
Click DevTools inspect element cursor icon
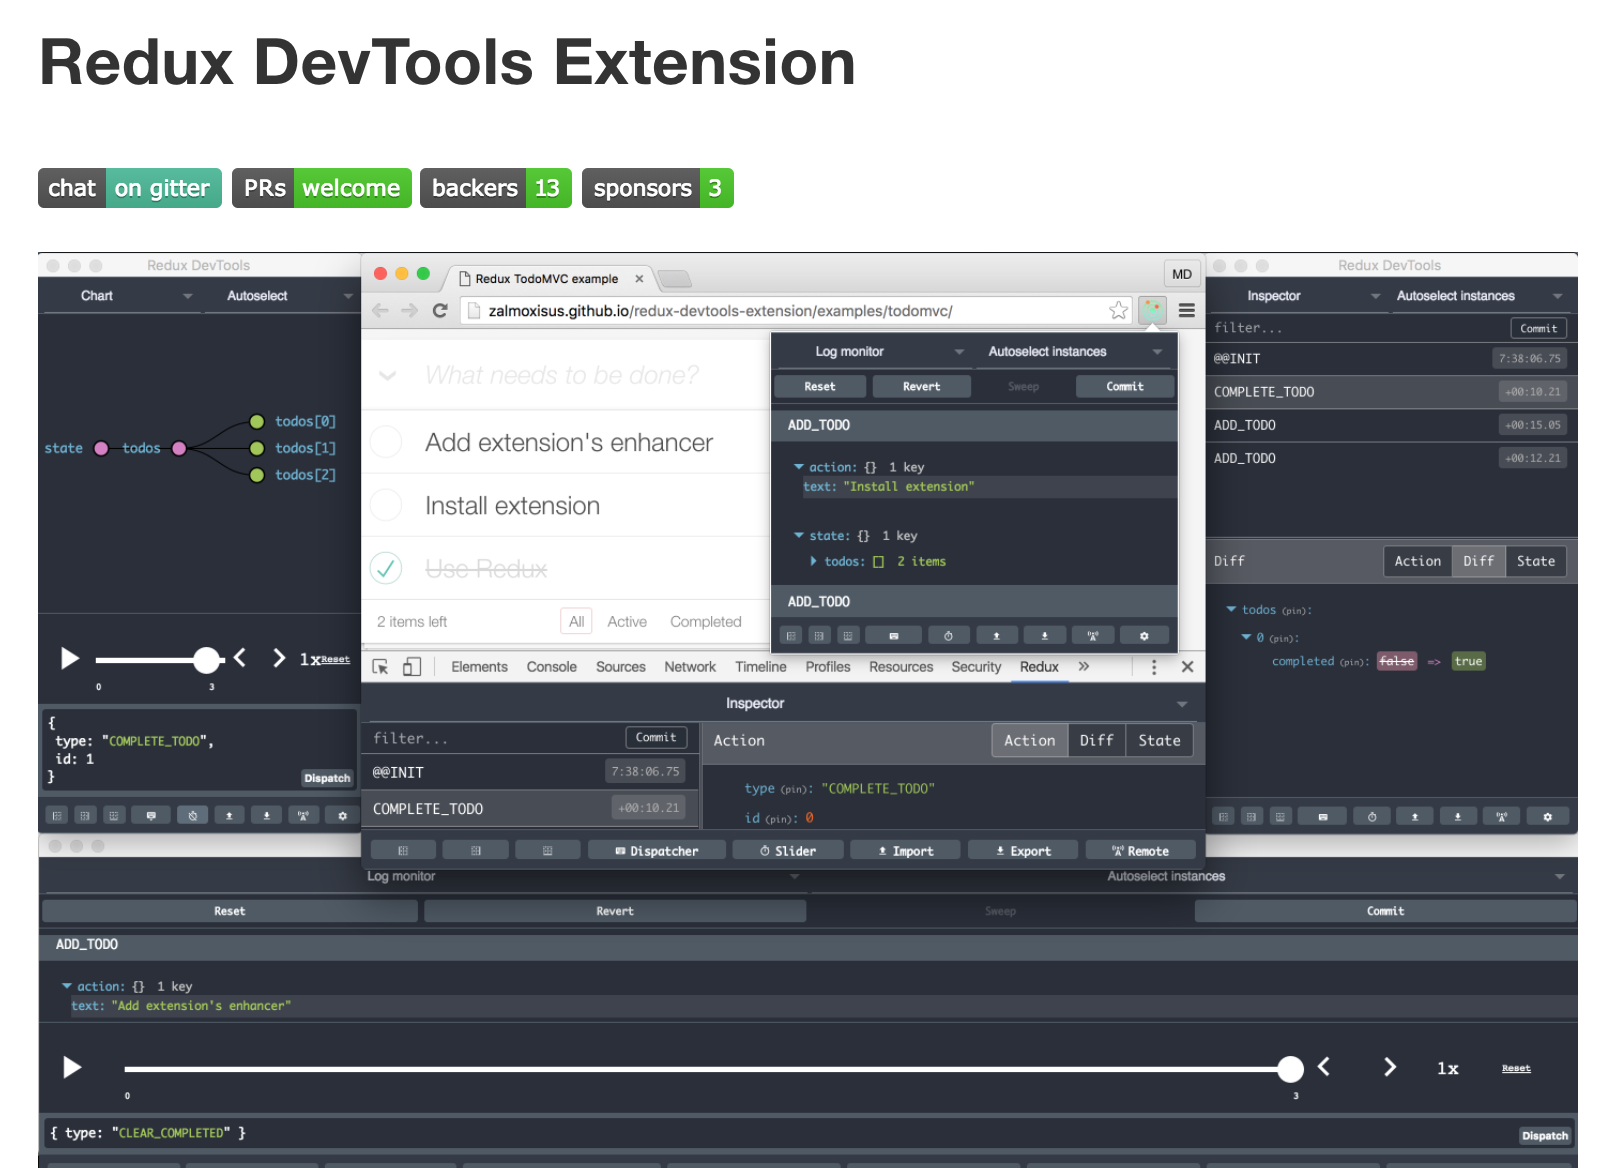[x=380, y=667]
